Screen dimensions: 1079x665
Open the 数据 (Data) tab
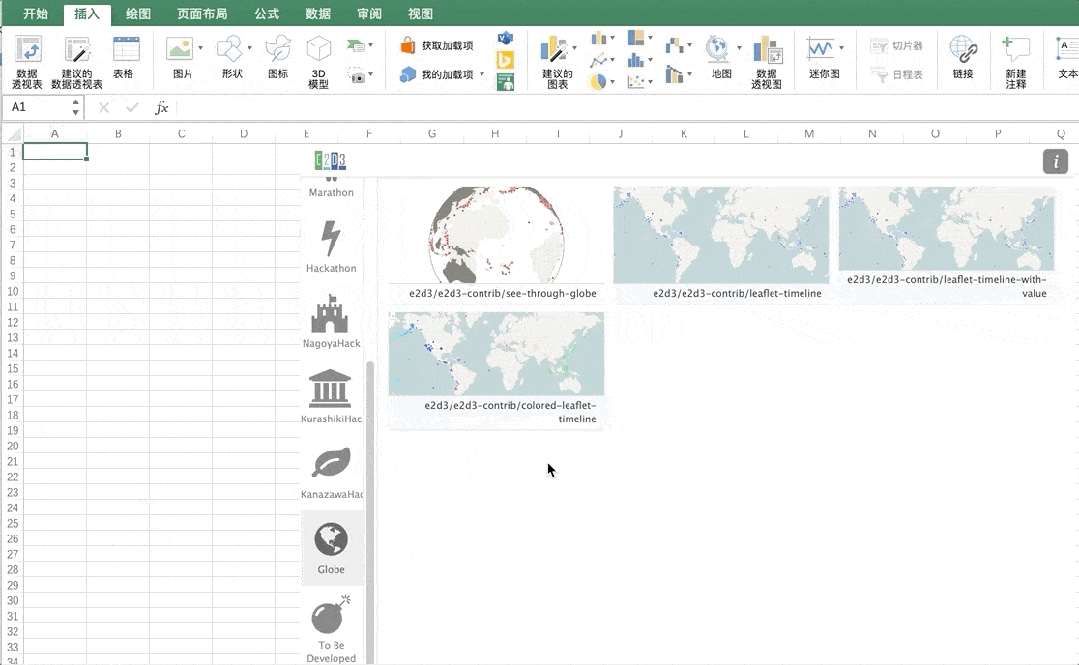pyautogui.click(x=318, y=14)
